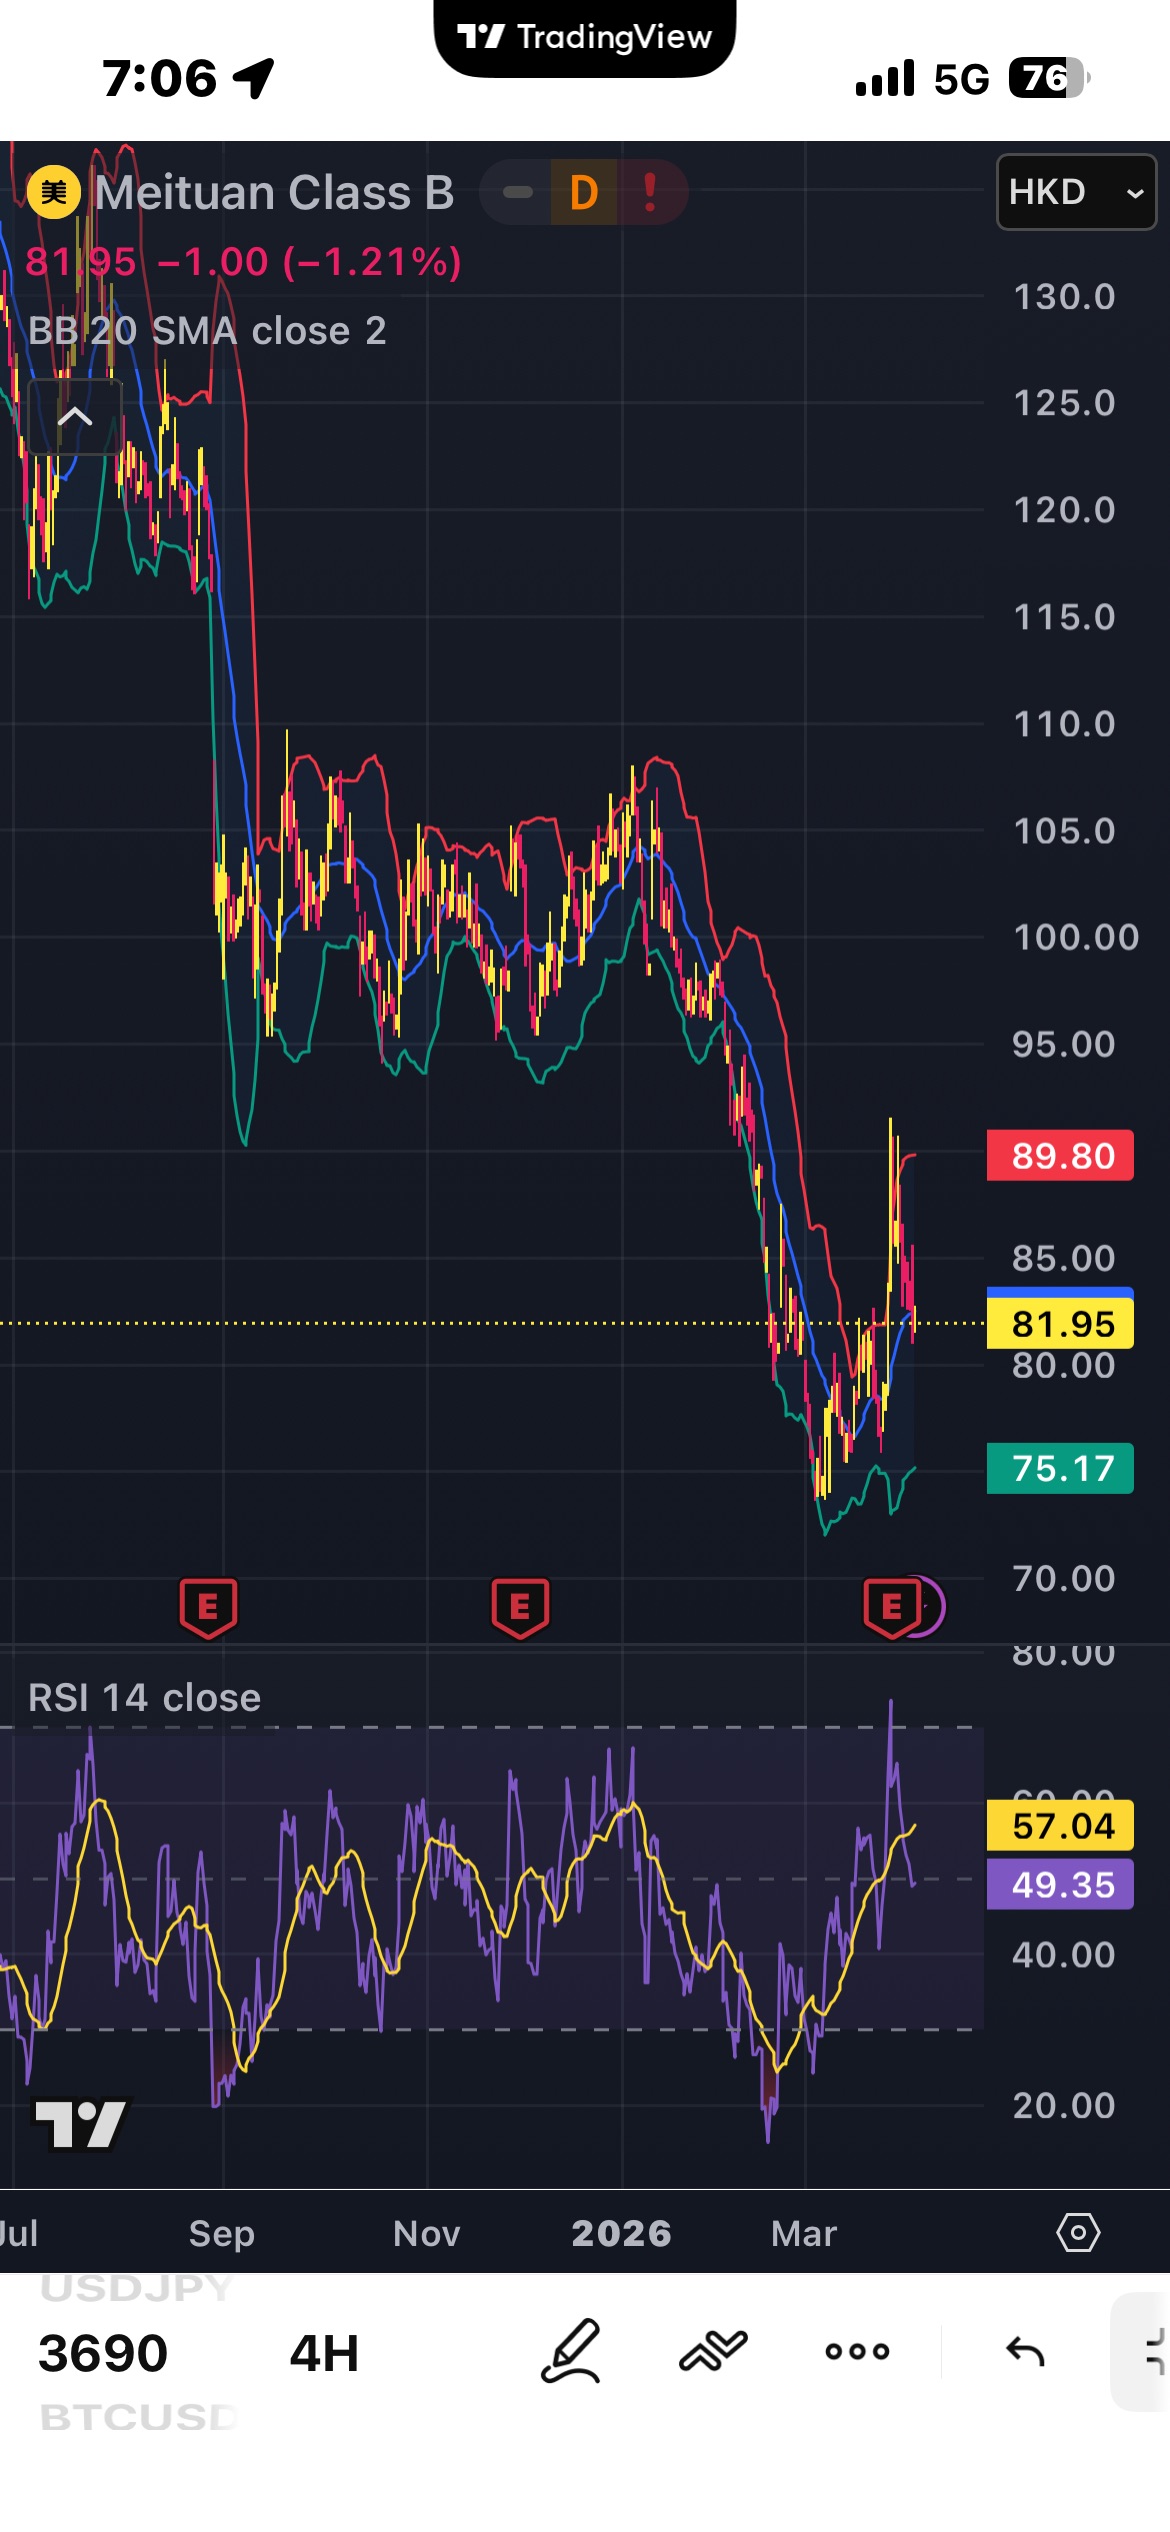The image size is (1170, 2532).
Task: Tap the earnings marker near November
Action: point(520,1608)
